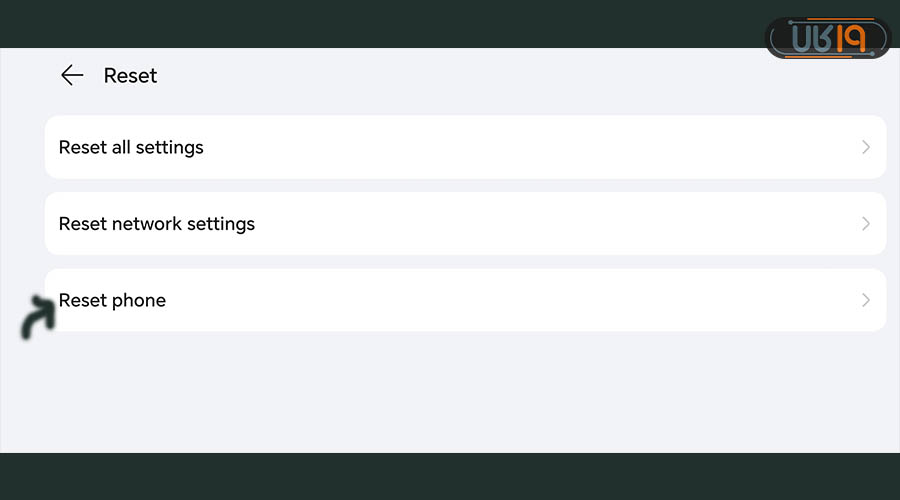The image size is (900, 500).
Task: Click the middle of Reset network settings card
Action: [465, 224]
